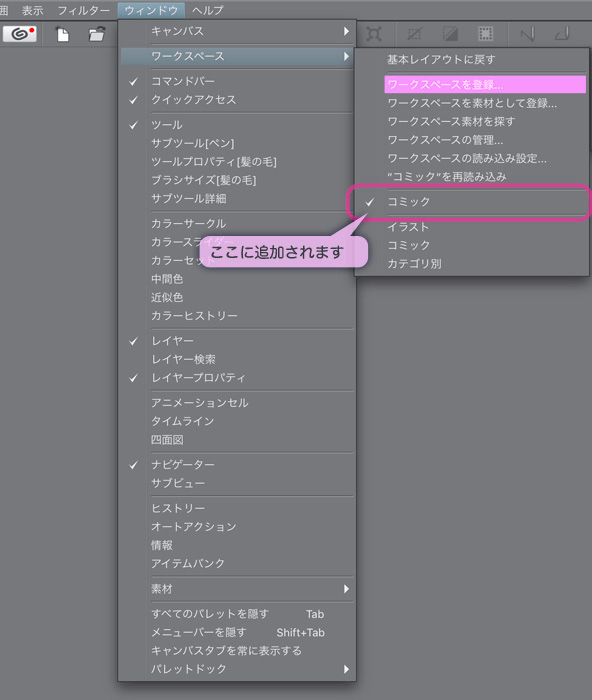Toggle the レイヤー palette visibility
592x700 pixels.
pos(238,341)
